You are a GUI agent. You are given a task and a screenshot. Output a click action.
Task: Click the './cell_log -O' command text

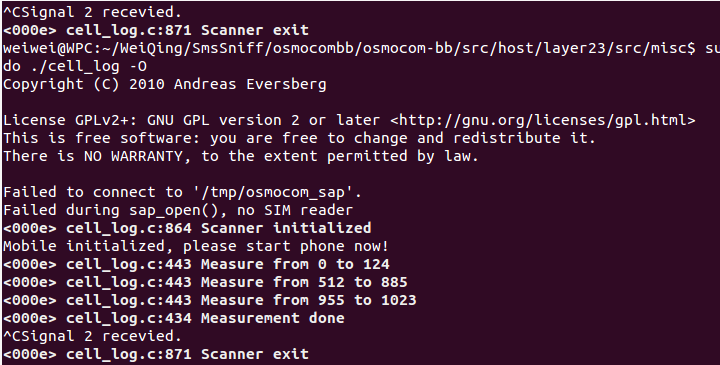pyautogui.click(x=89, y=67)
